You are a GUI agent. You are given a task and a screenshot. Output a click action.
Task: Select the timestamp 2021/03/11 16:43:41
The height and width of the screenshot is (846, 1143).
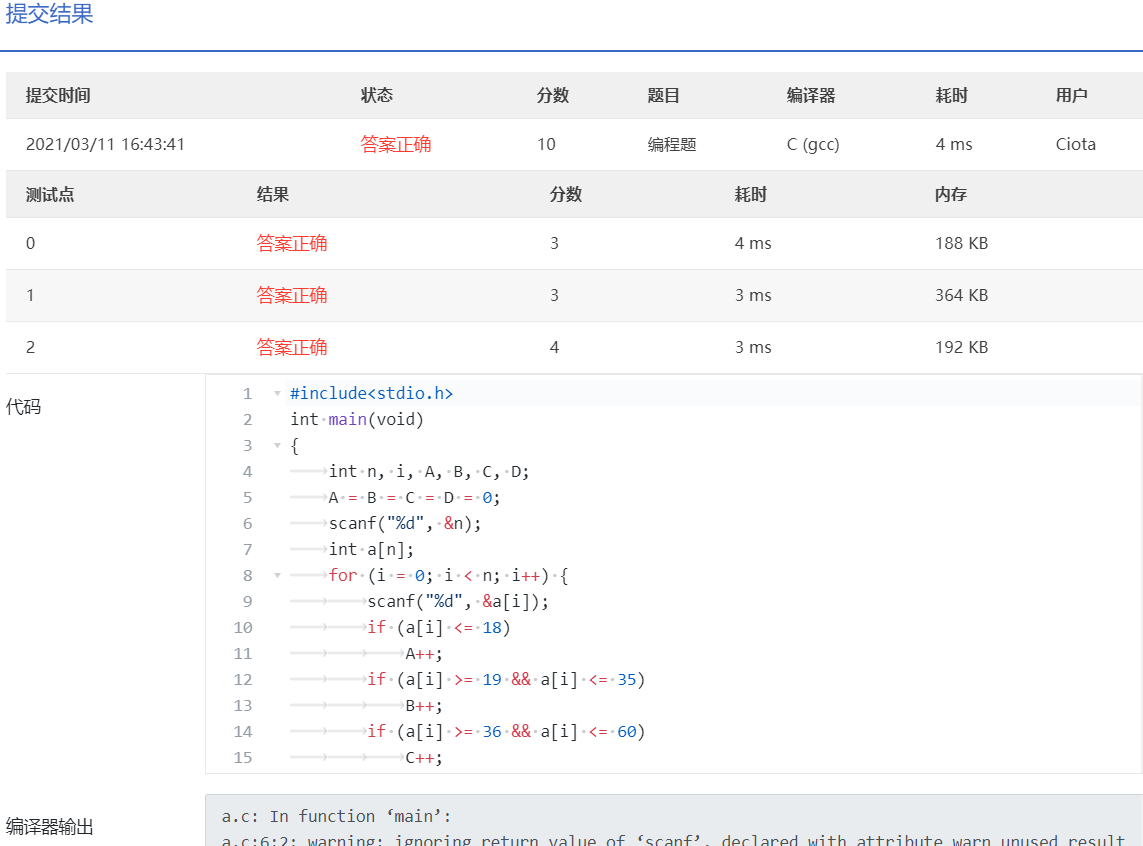click(x=105, y=144)
